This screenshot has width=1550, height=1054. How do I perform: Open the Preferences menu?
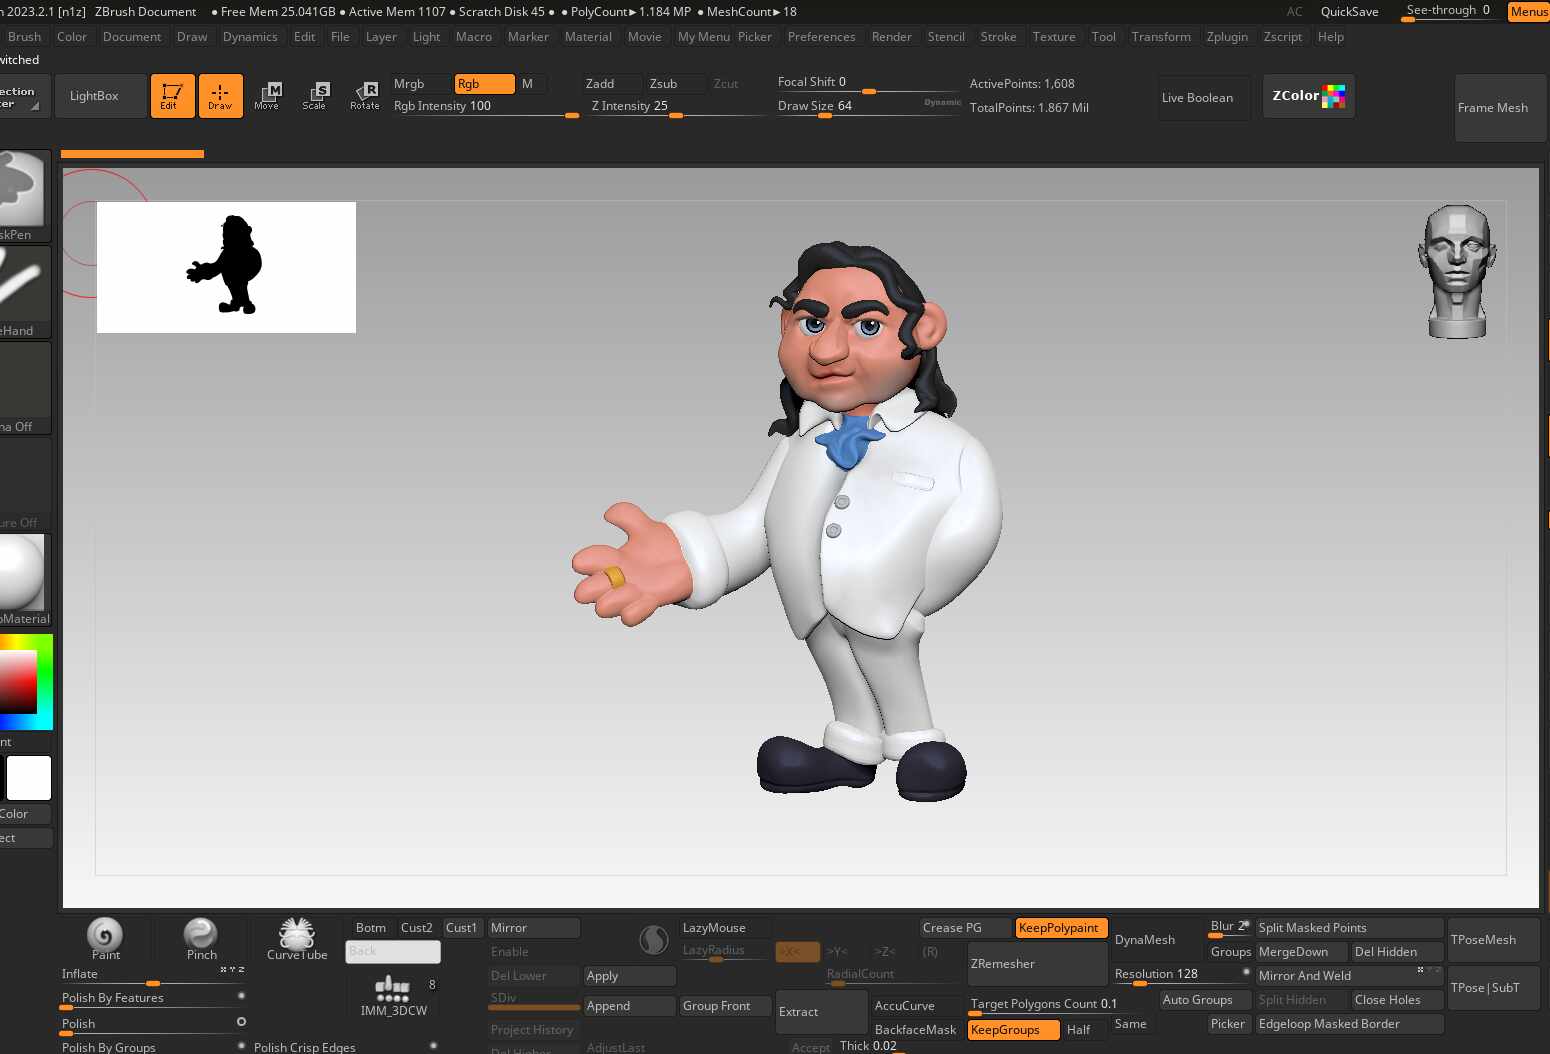(x=821, y=37)
